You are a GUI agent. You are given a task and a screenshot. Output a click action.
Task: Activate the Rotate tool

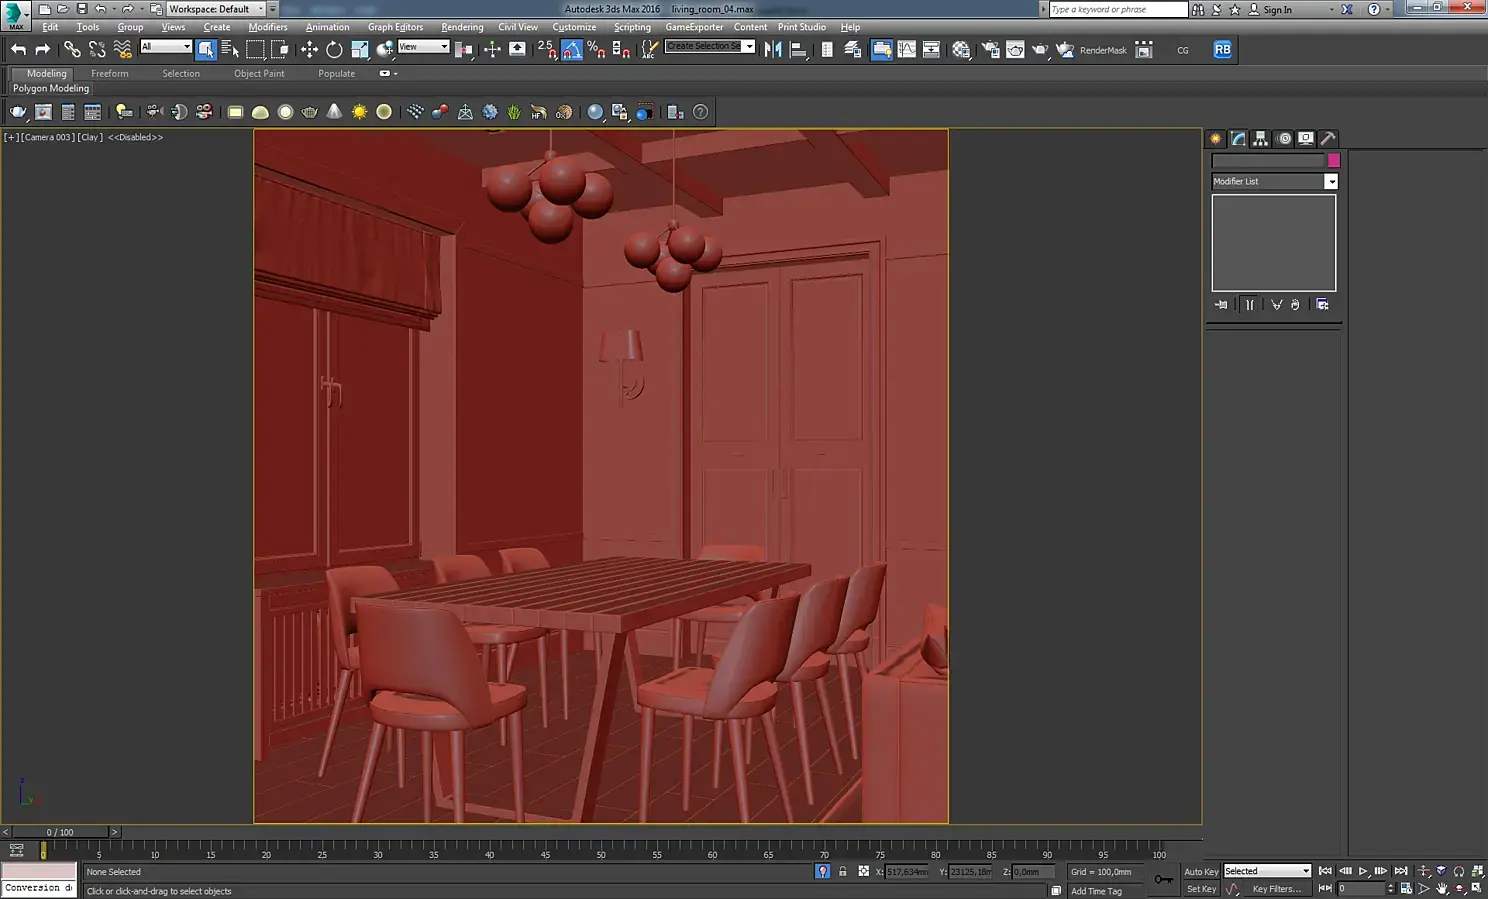click(334, 50)
